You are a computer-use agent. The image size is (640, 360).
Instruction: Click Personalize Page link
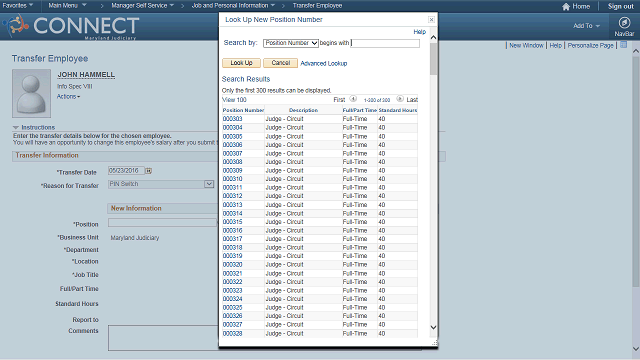coord(590,45)
